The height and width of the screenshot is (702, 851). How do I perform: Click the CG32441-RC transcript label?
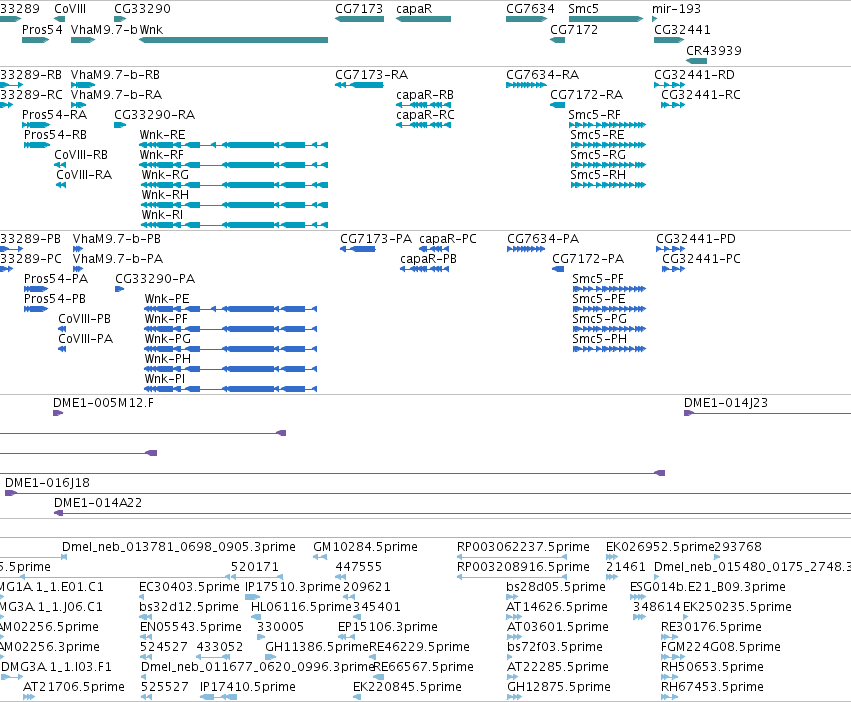pyautogui.click(x=701, y=94)
